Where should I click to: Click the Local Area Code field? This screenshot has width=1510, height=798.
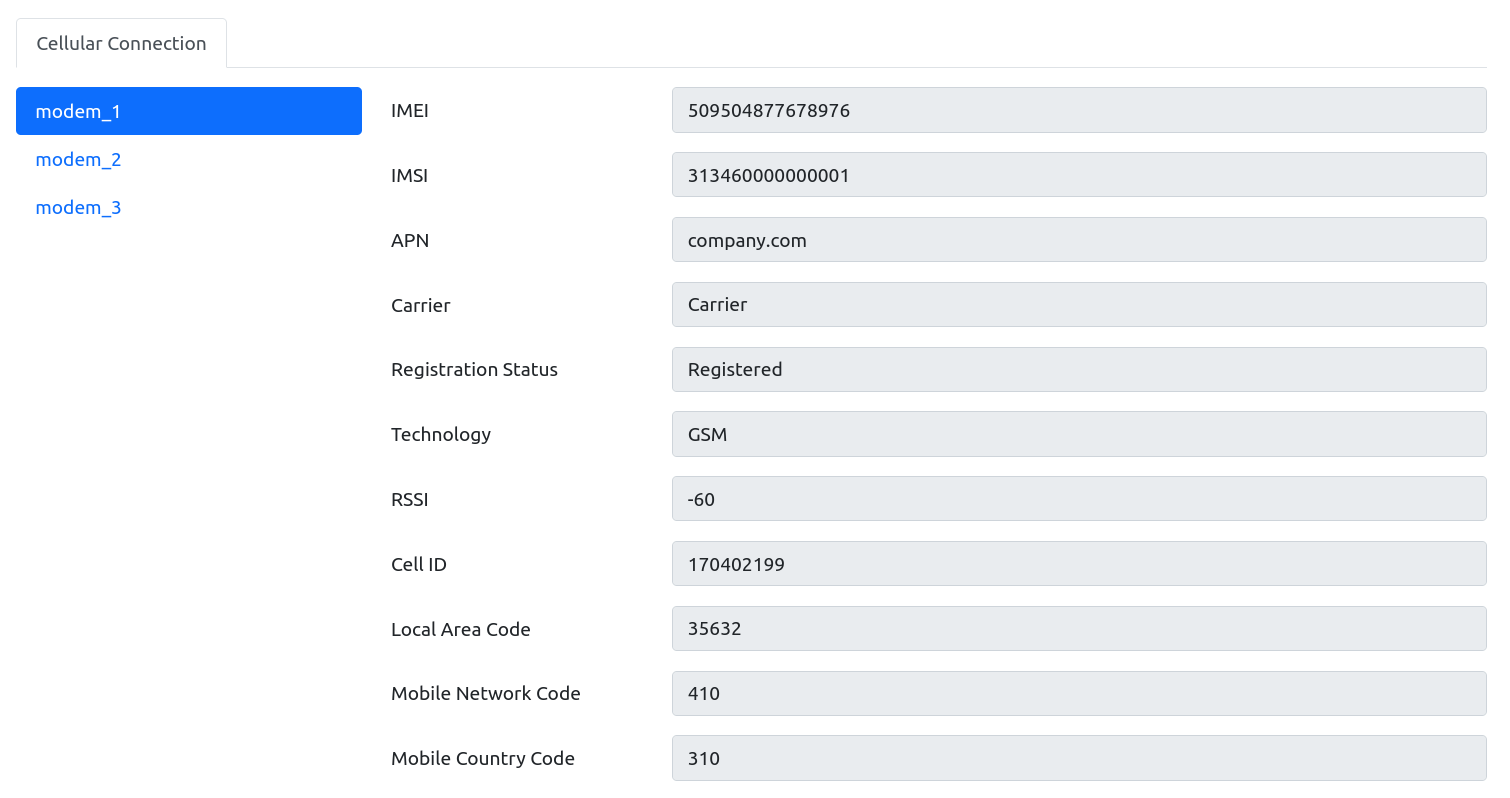coord(1078,628)
